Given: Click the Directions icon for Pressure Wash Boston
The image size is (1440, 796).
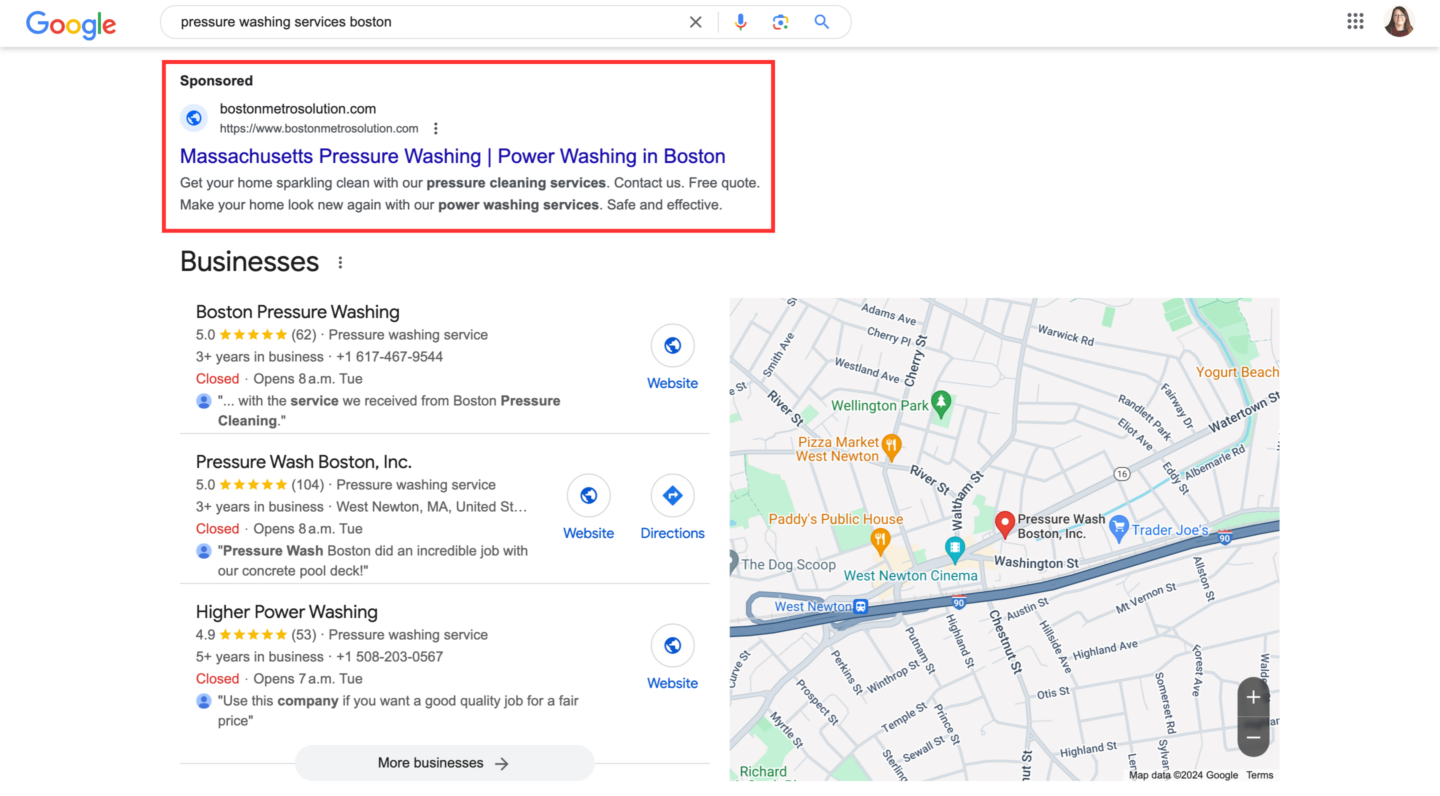Looking at the screenshot, I should [672, 495].
